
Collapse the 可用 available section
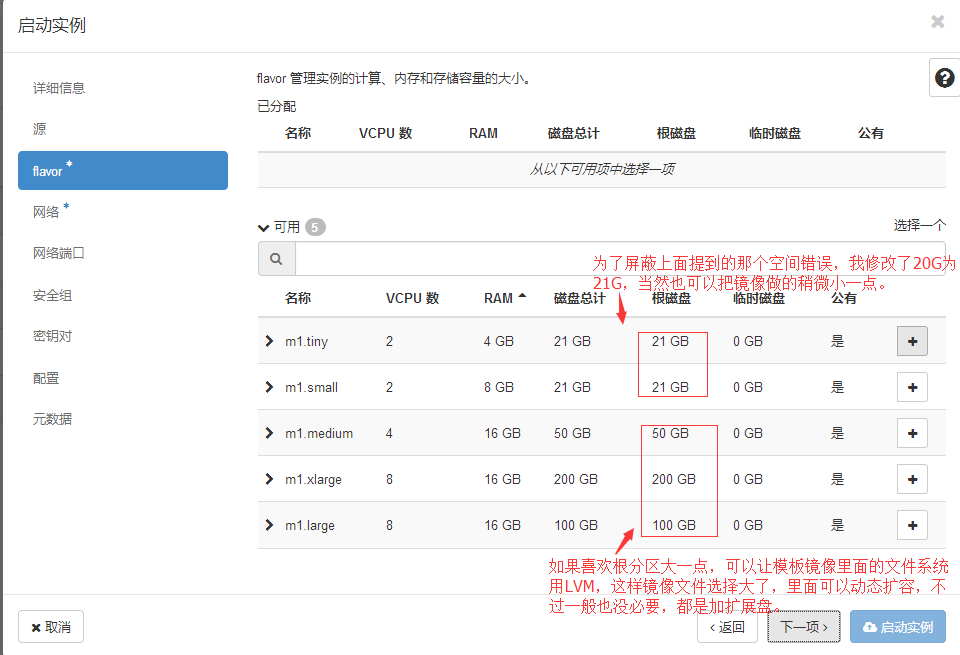pyautogui.click(x=264, y=227)
